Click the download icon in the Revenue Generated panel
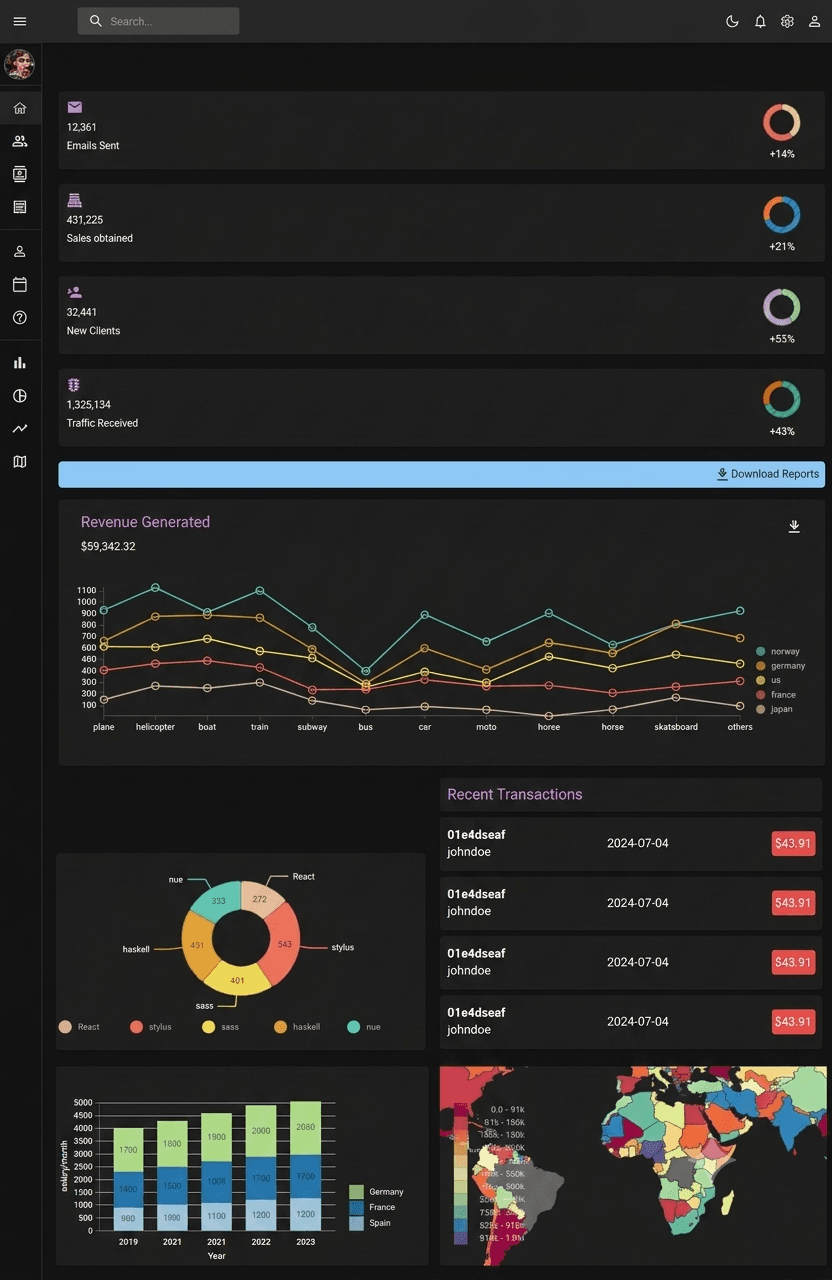832x1280 pixels. pyautogui.click(x=794, y=526)
